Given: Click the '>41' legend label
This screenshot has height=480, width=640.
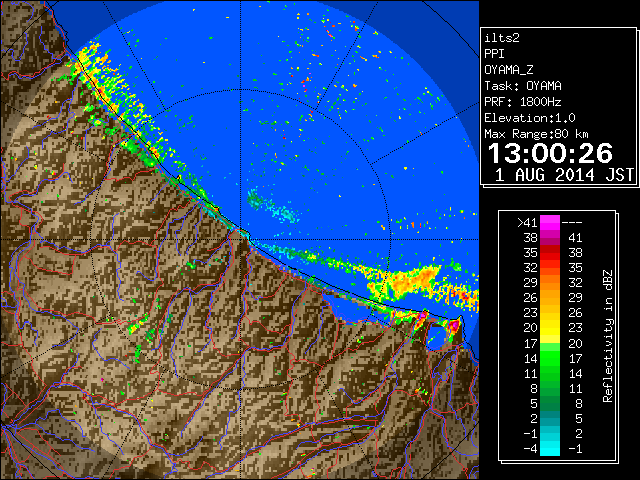Looking at the screenshot, I should click(x=527, y=222).
